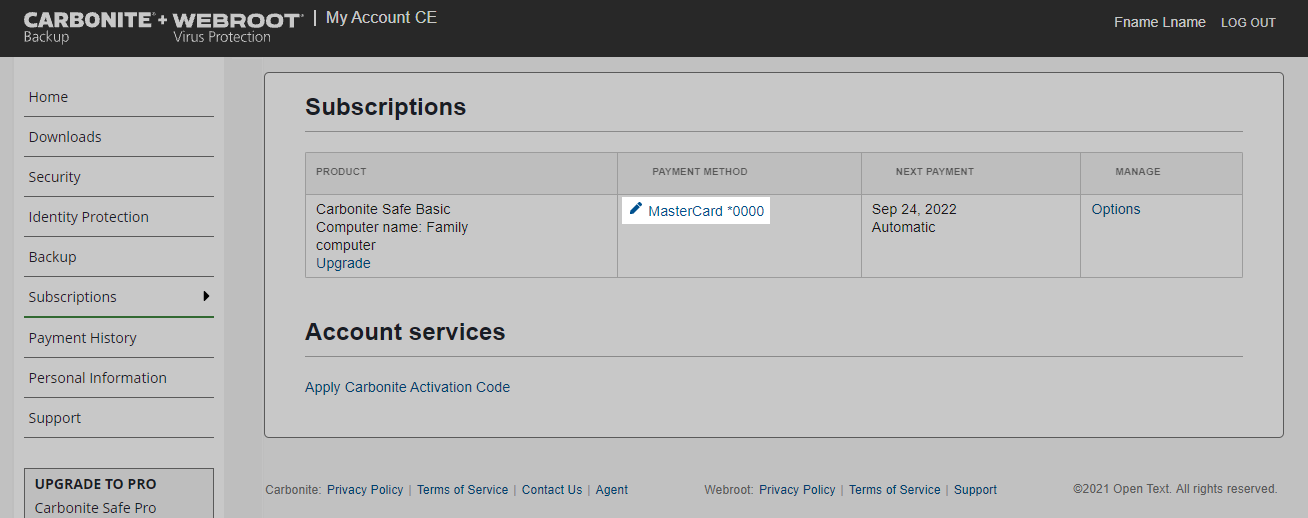Viewport: 1308px width, 518px height.
Task: Click the Automatic payment text
Action: click(904, 227)
